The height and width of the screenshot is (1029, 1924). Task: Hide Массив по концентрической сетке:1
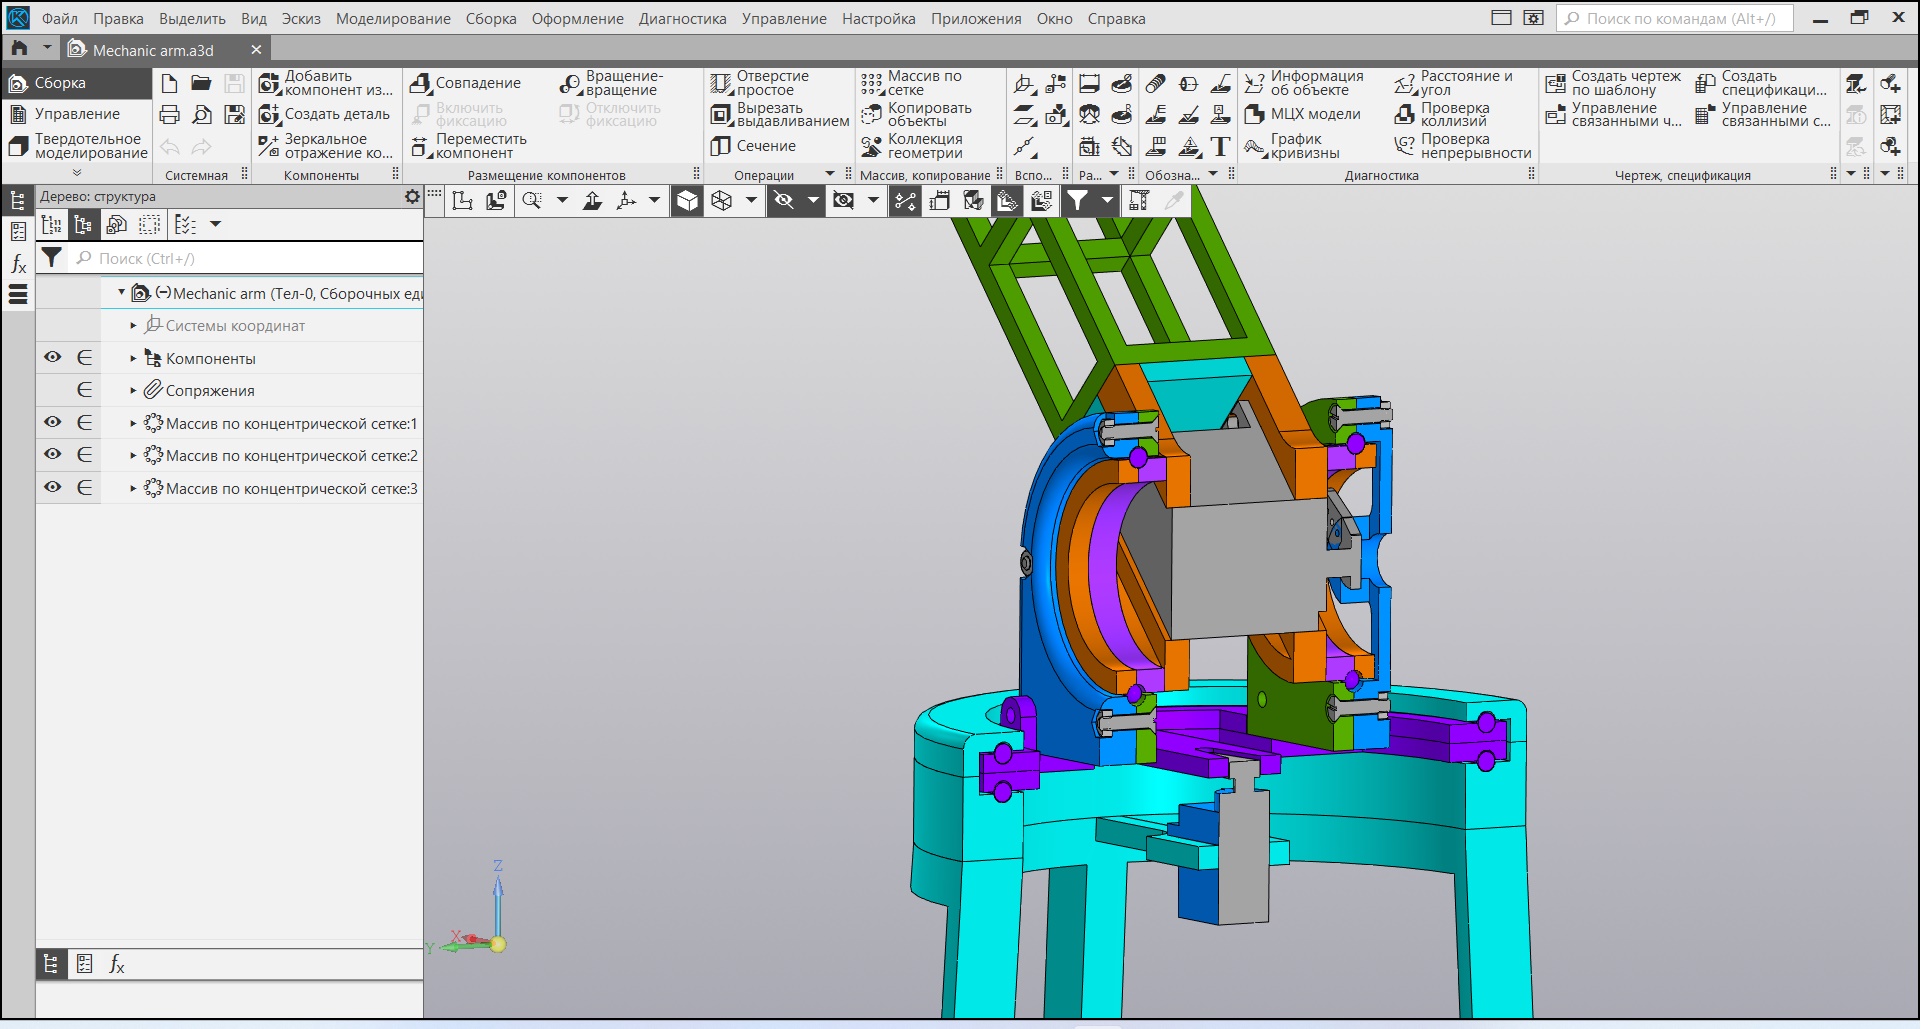coord(53,423)
